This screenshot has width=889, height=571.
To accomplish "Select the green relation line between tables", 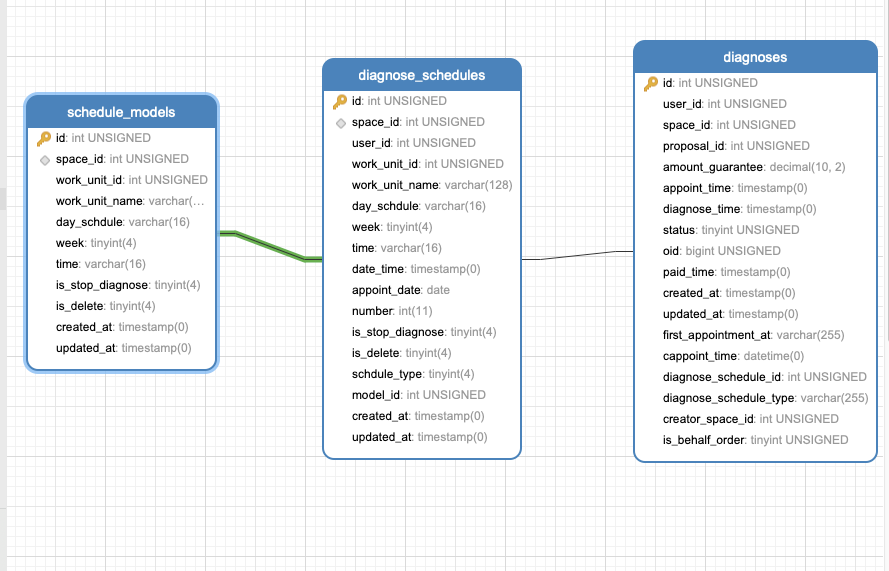I will coord(271,246).
